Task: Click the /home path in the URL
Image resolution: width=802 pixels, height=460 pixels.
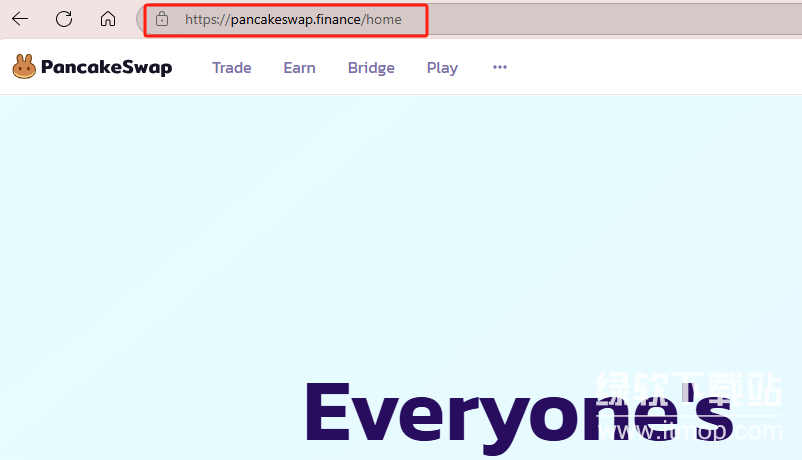Action: (382, 19)
